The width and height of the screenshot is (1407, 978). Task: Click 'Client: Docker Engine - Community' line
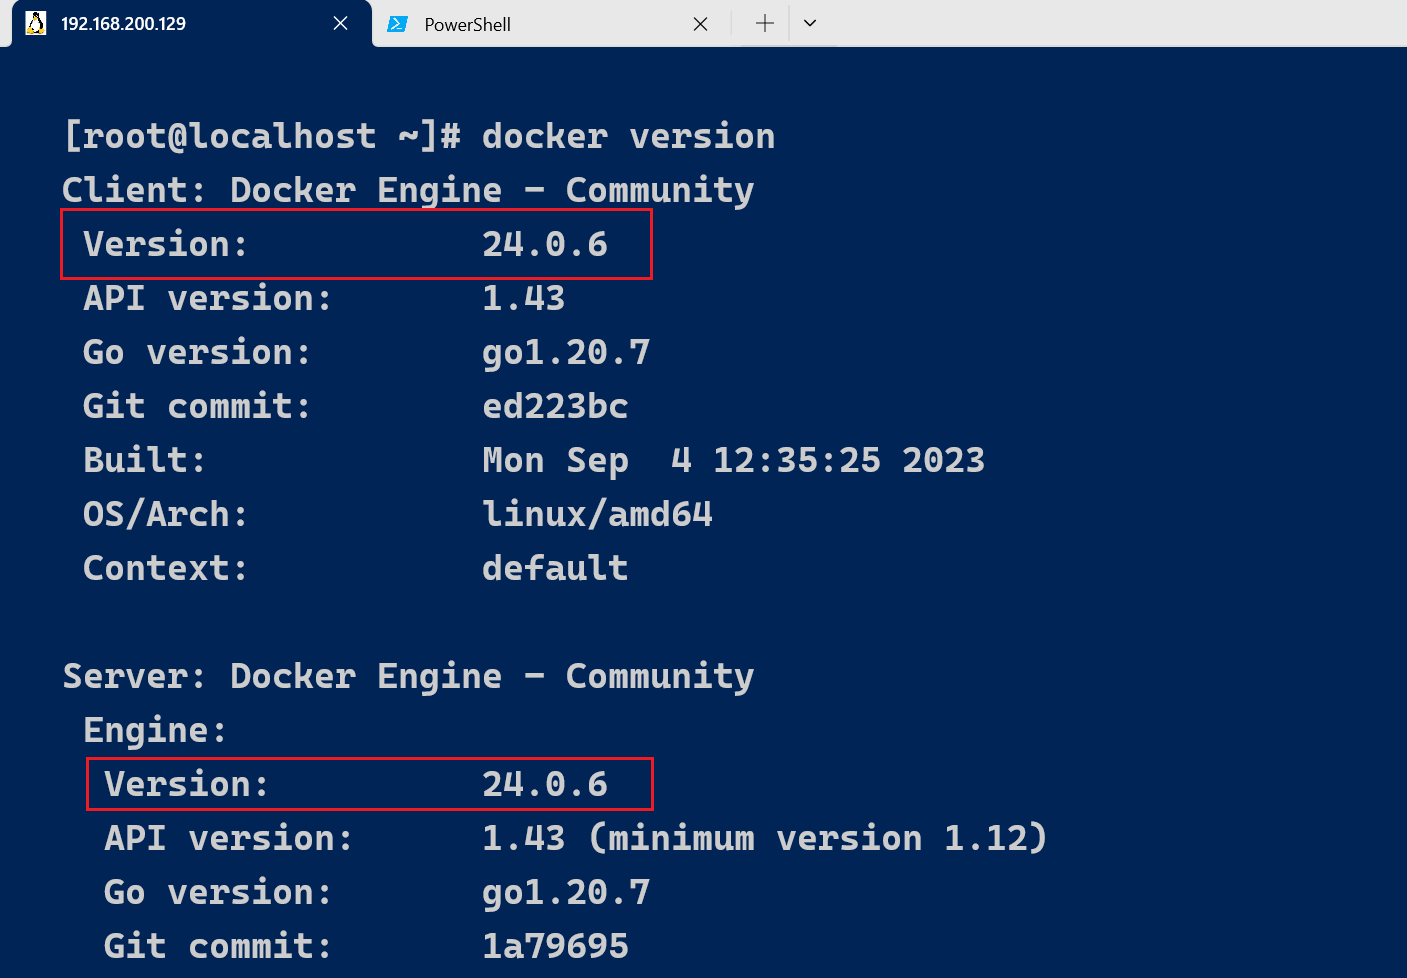coord(408,190)
